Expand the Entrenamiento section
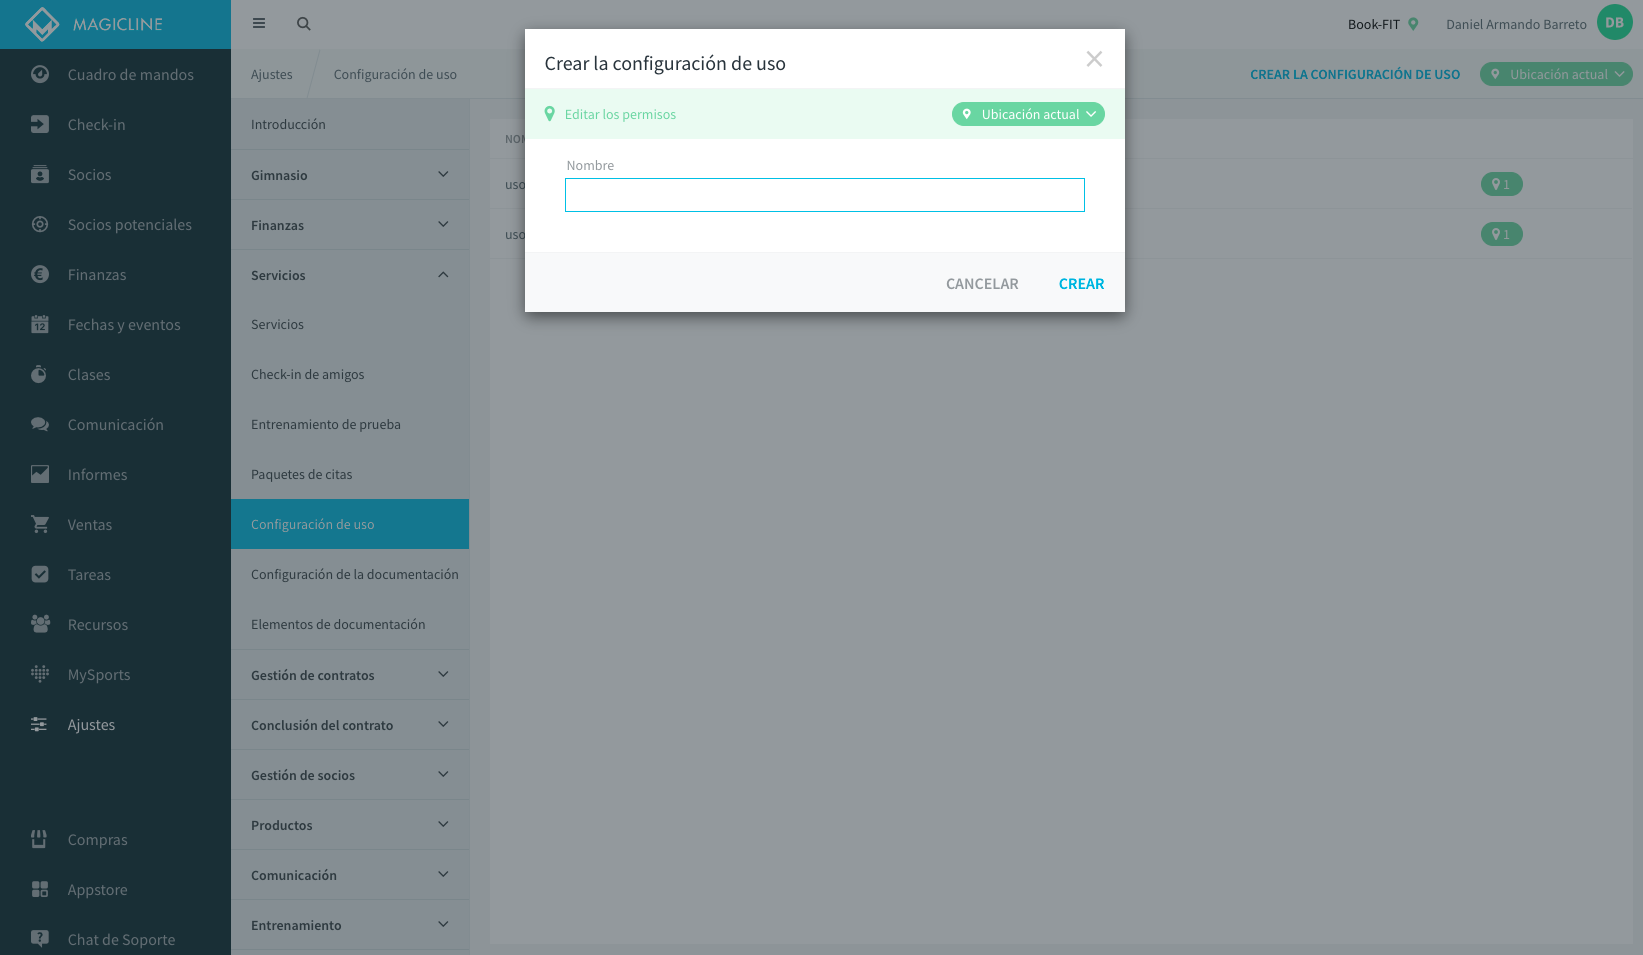This screenshot has width=1643, height=955. point(350,925)
